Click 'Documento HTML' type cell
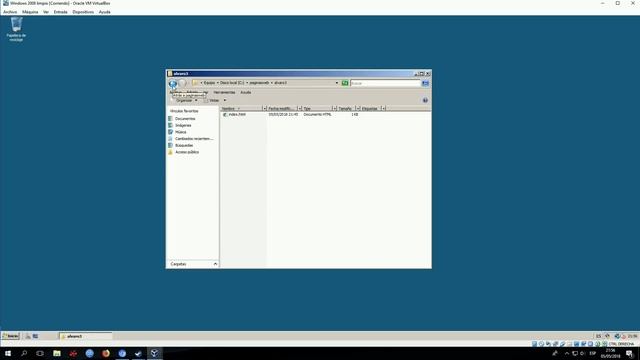 [x=318, y=115]
